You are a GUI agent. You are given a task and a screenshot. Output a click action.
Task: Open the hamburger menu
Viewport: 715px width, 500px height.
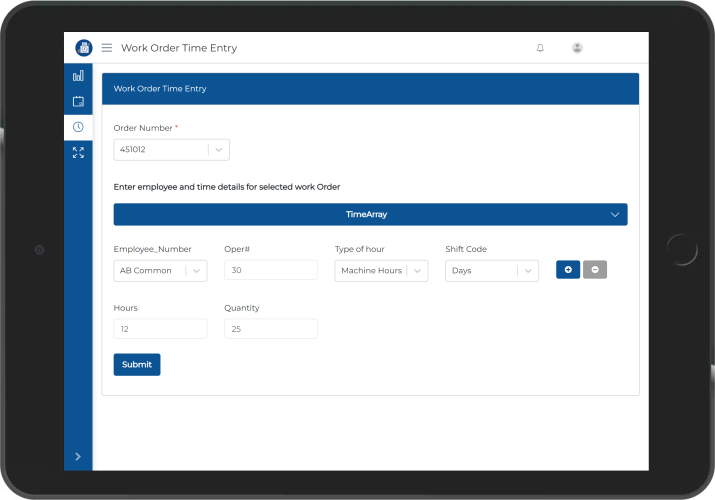coord(107,47)
